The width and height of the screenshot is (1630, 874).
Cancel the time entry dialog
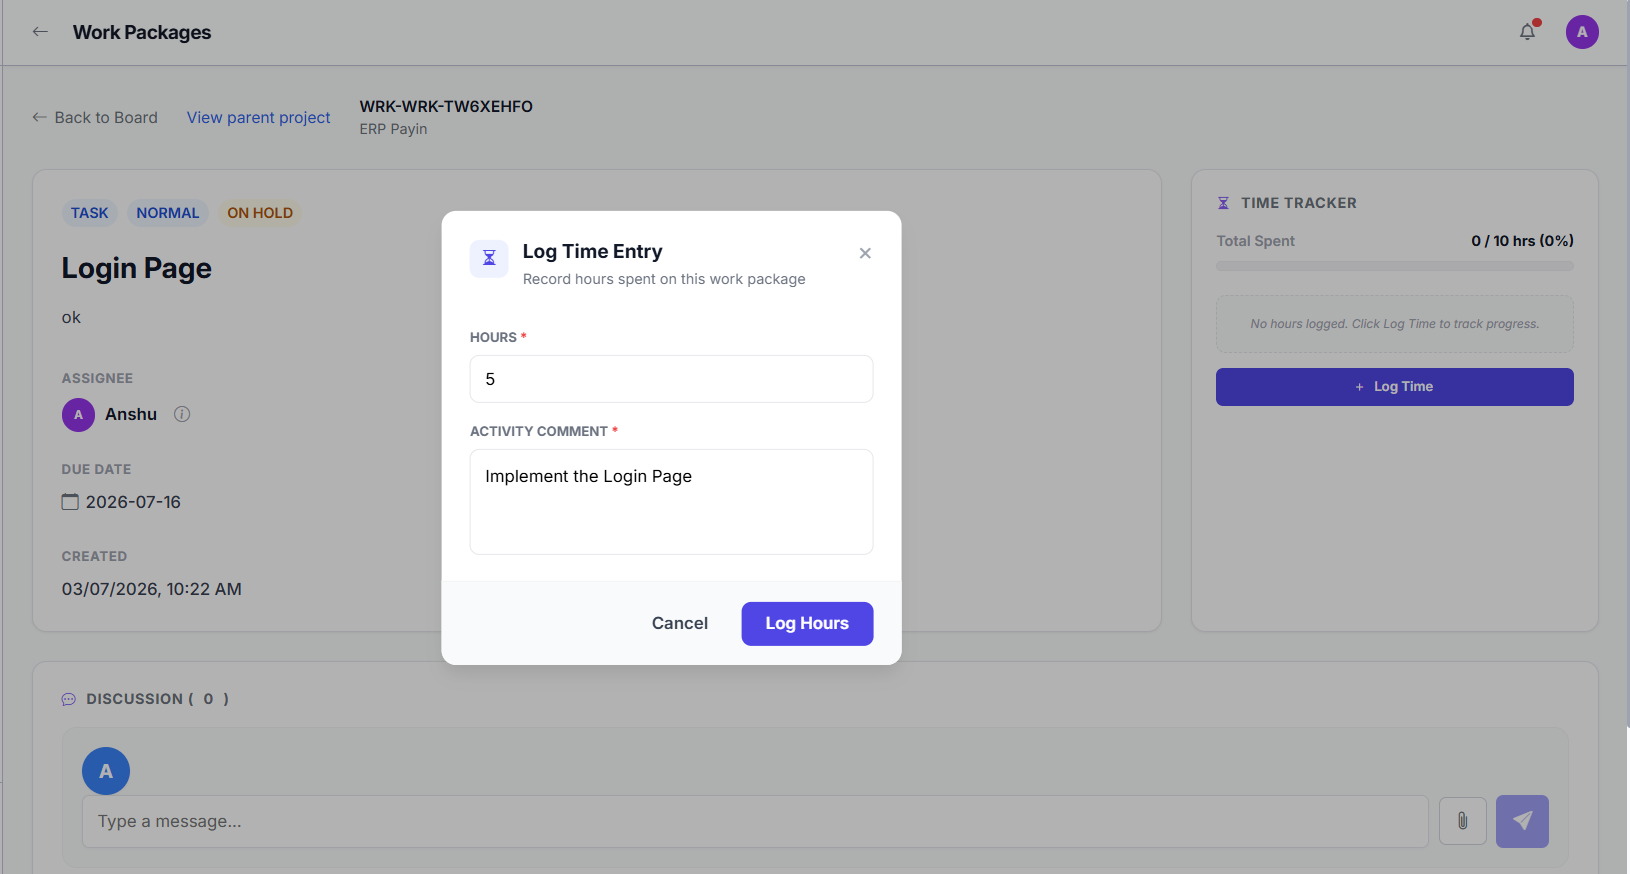680,623
